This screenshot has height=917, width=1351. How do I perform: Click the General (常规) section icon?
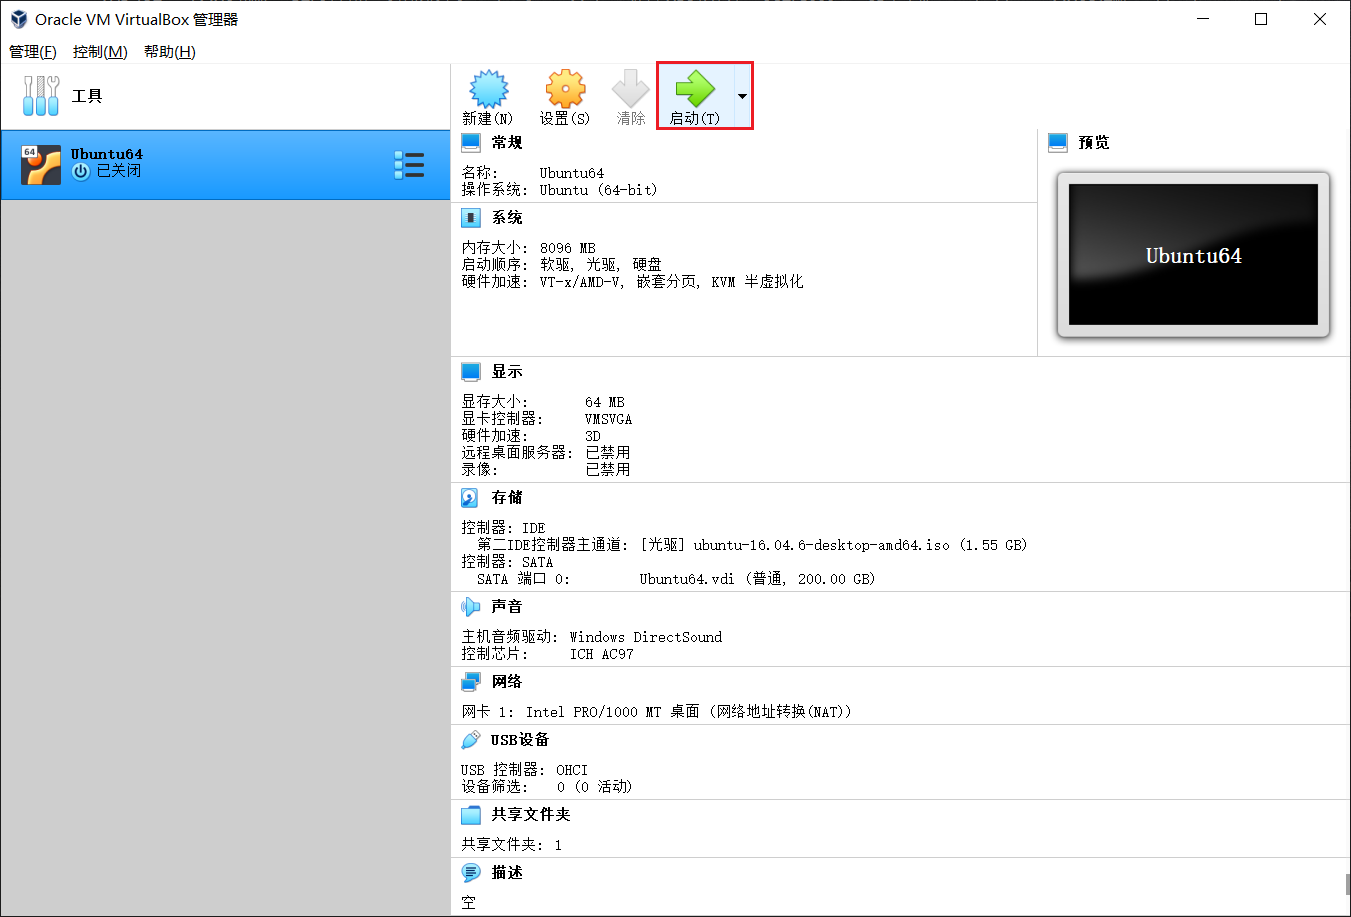[471, 143]
